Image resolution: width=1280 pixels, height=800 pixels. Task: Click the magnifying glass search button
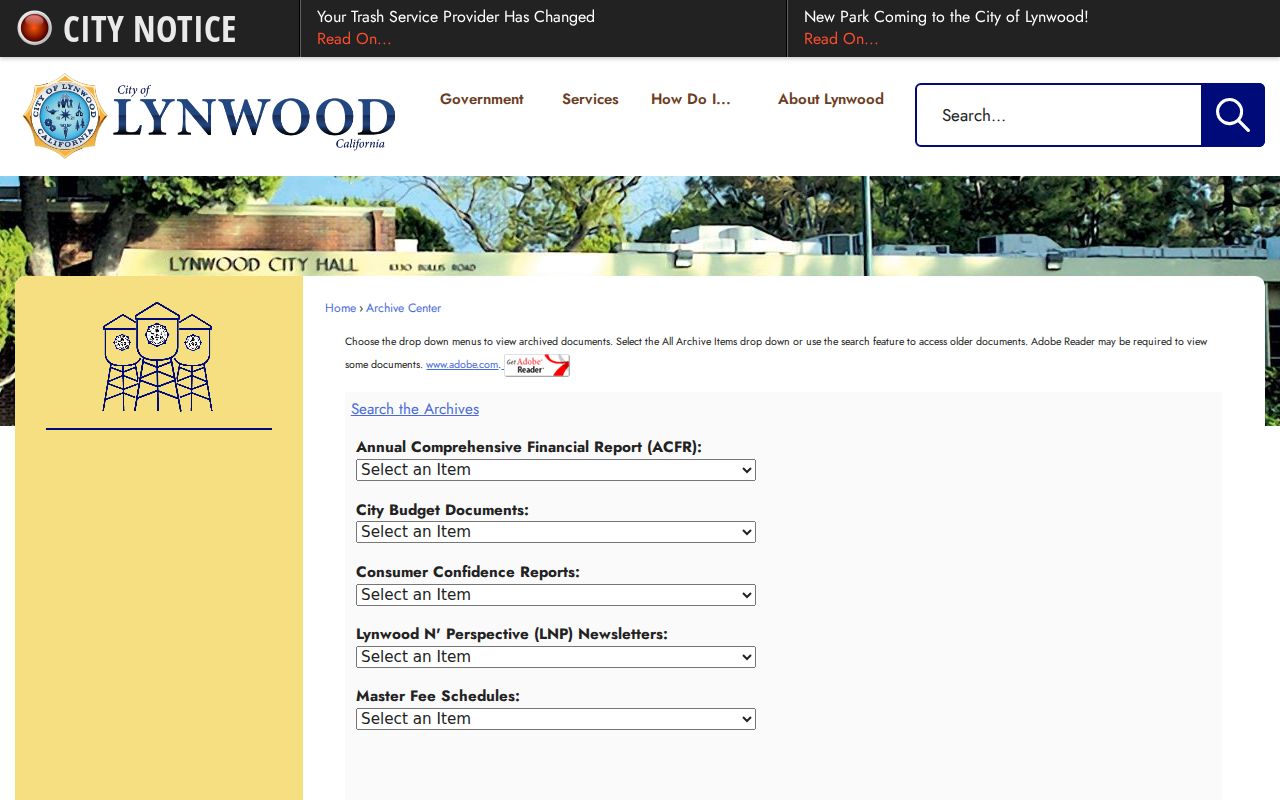click(1232, 115)
